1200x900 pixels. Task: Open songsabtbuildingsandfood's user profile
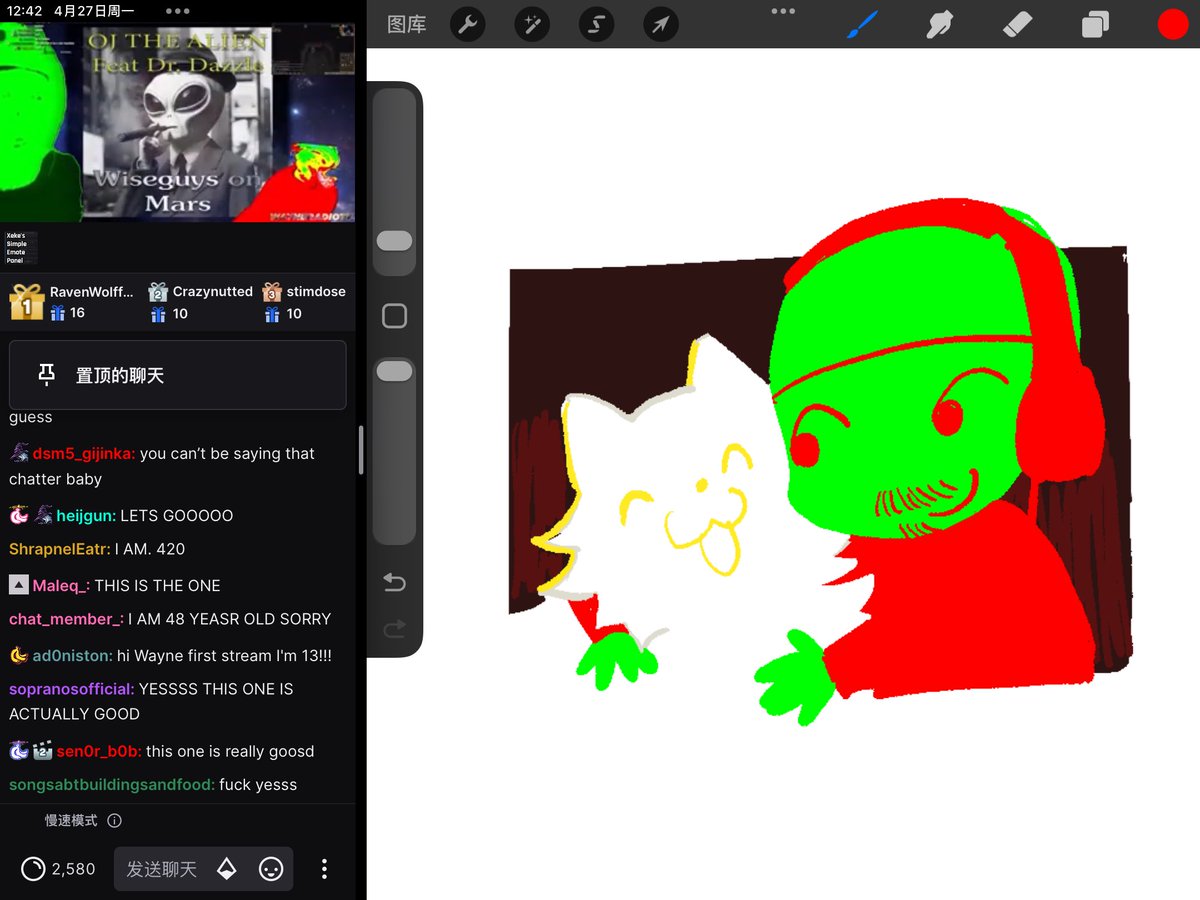(x=112, y=785)
